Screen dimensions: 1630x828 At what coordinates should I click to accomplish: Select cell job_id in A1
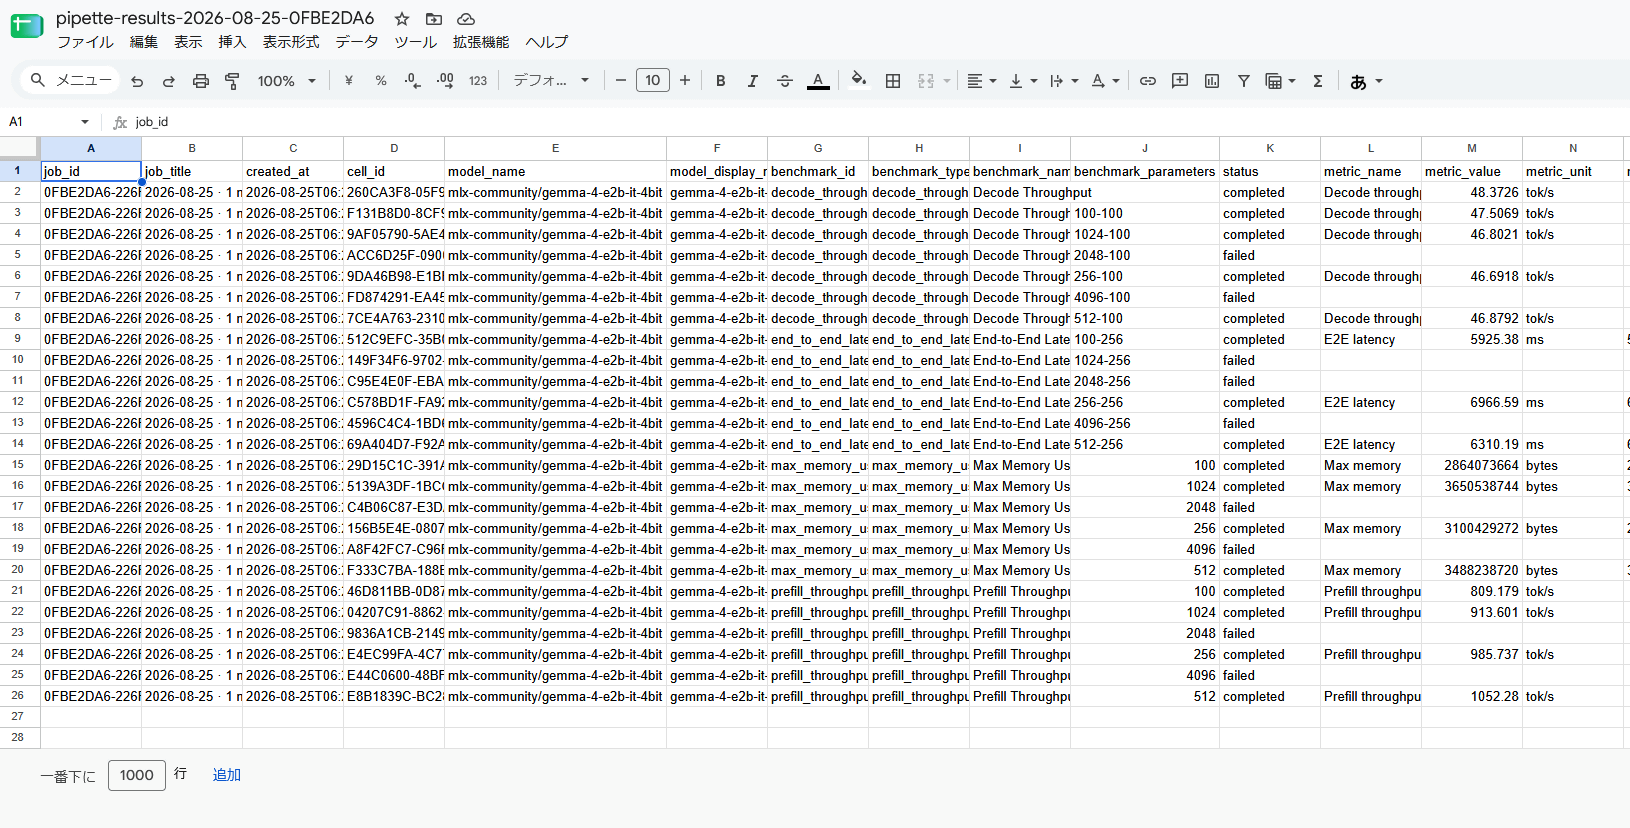91,171
